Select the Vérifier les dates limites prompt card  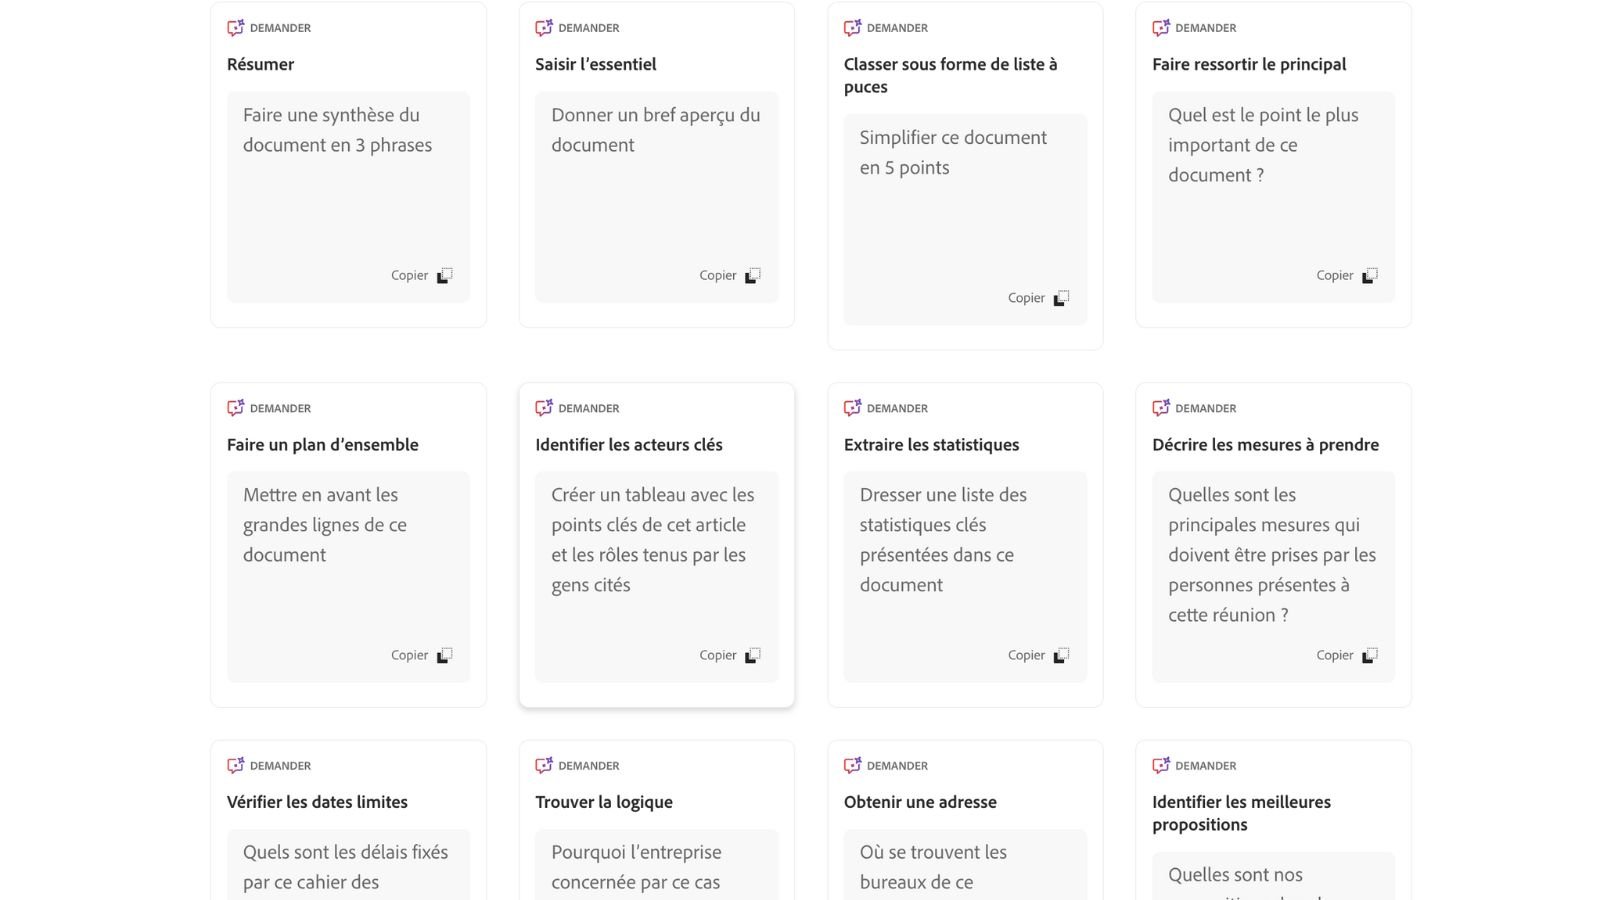tap(348, 820)
